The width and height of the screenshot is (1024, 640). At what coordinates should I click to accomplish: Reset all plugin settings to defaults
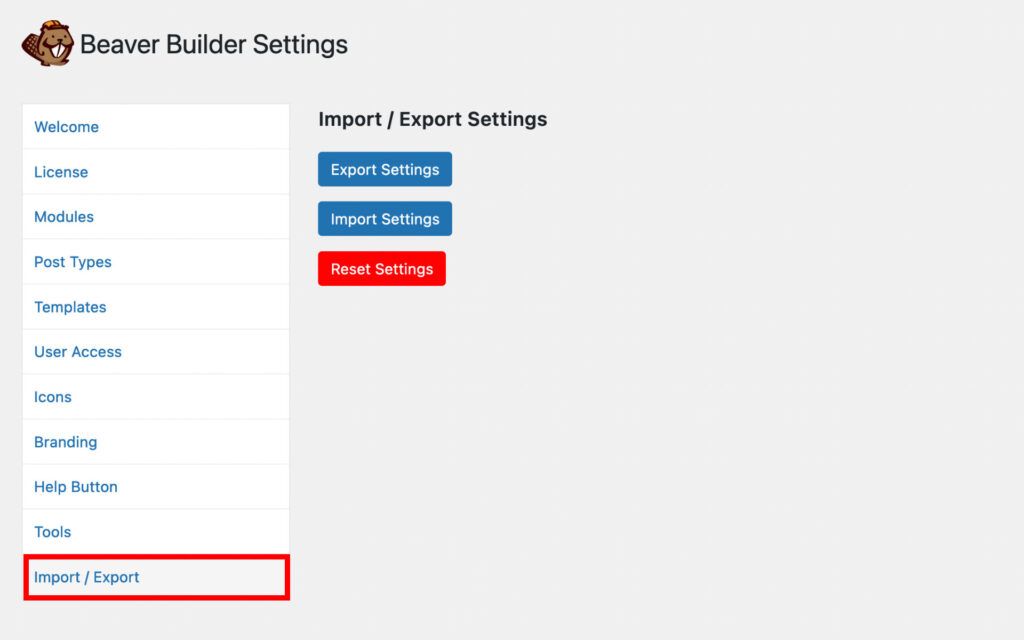pyautogui.click(x=381, y=268)
